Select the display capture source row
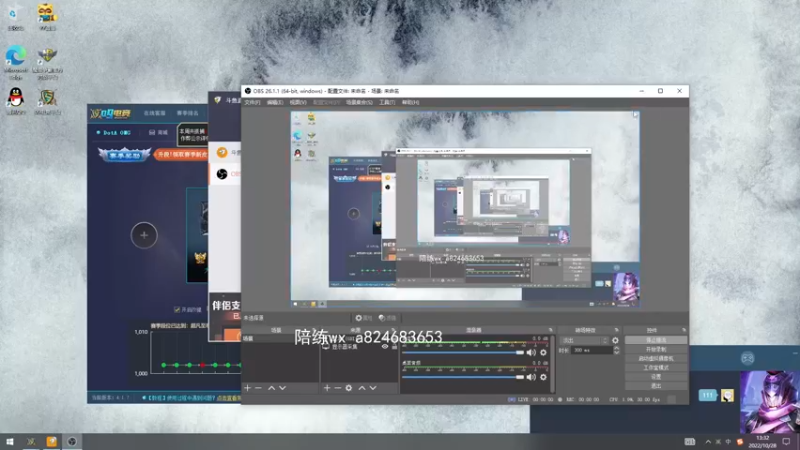Image resolution: width=800 pixels, height=450 pixels. [359, 346]
